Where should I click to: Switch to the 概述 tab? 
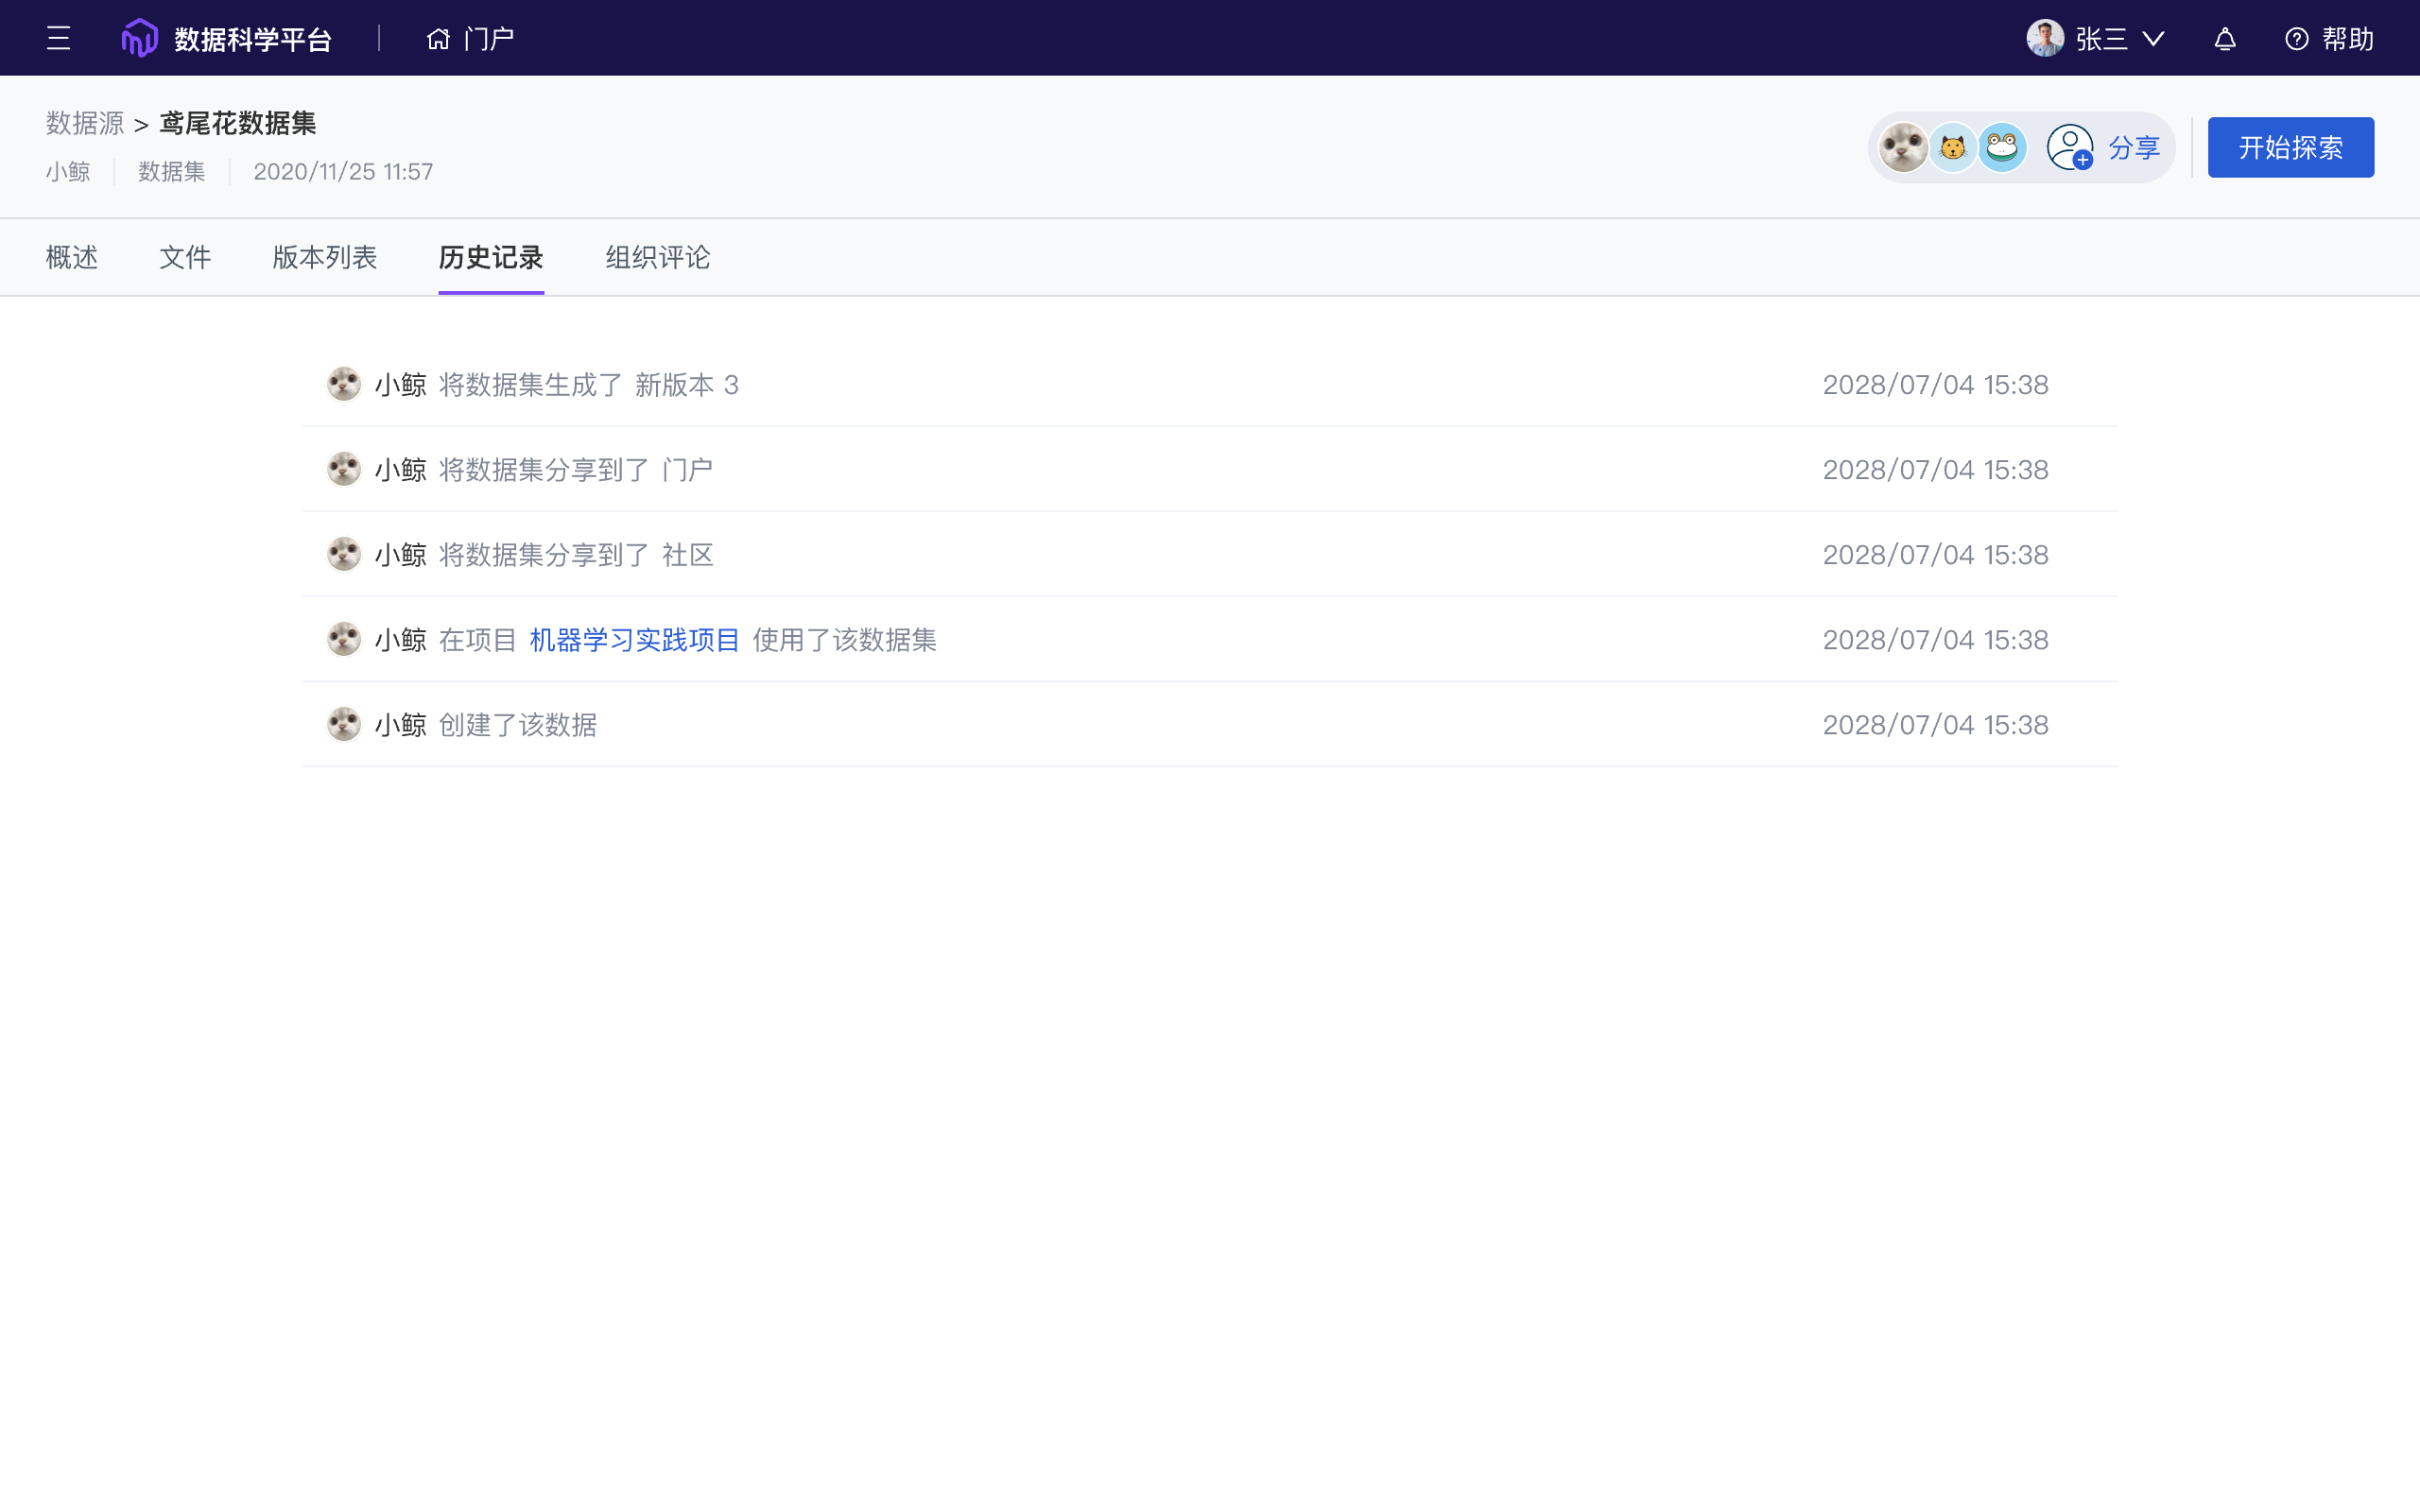tap(72, 257)
